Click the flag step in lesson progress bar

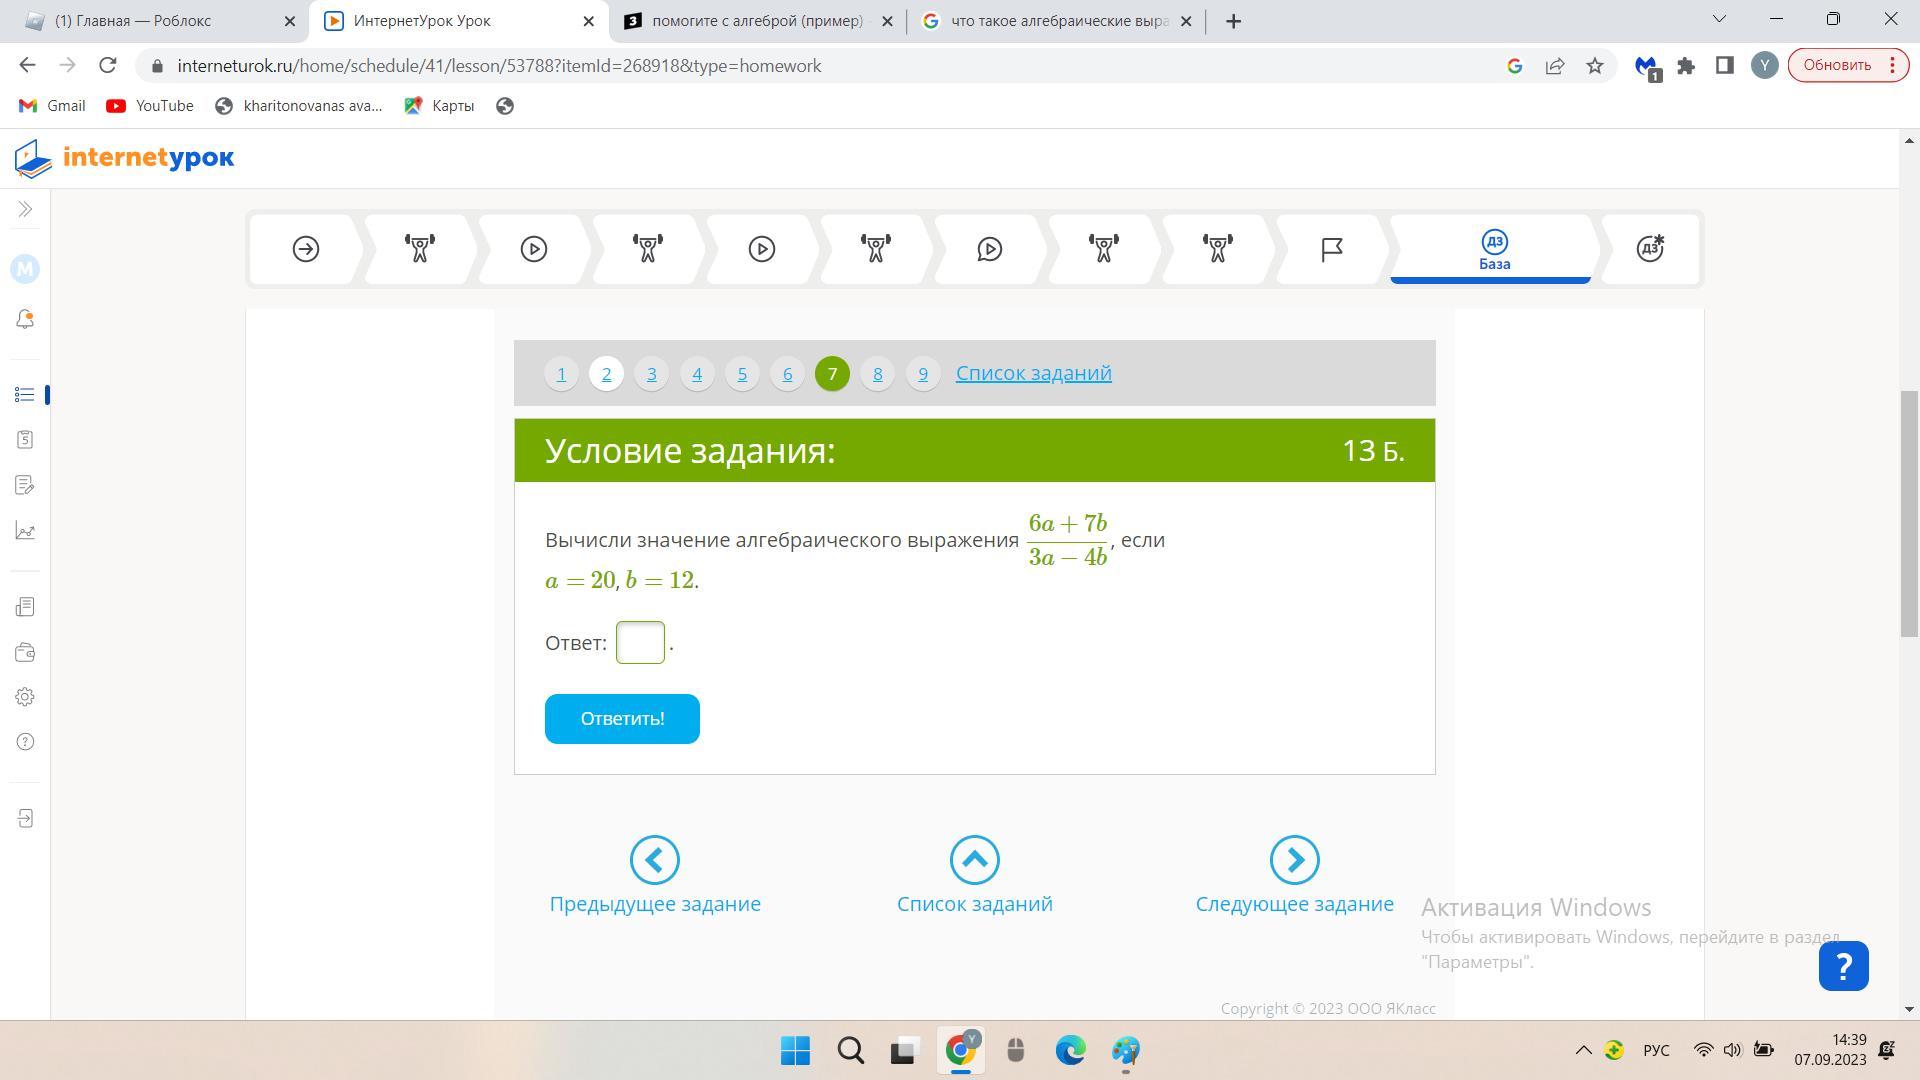(1331, 249)
